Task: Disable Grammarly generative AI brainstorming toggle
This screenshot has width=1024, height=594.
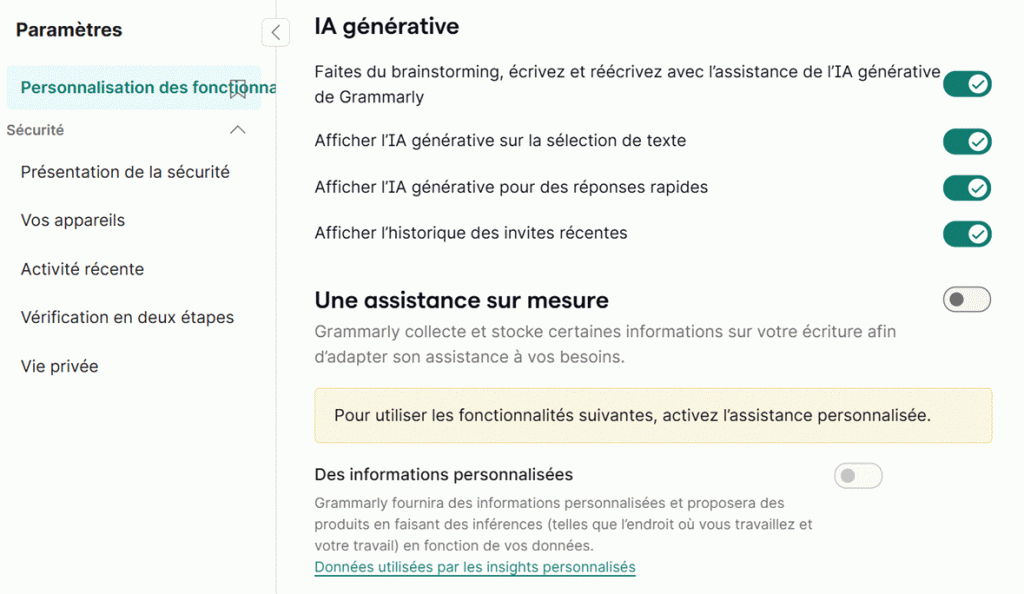Action: (966, 84)
